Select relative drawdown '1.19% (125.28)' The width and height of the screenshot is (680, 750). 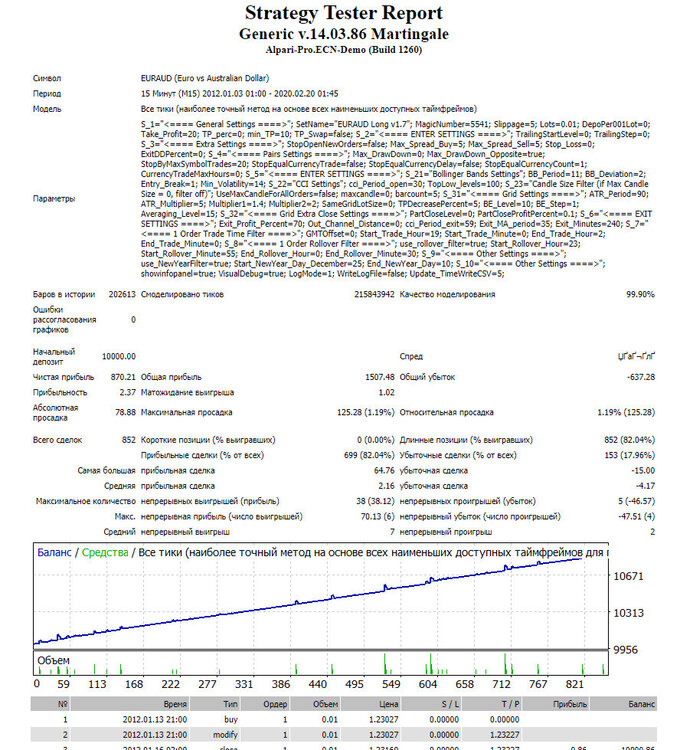coord(626,412)
